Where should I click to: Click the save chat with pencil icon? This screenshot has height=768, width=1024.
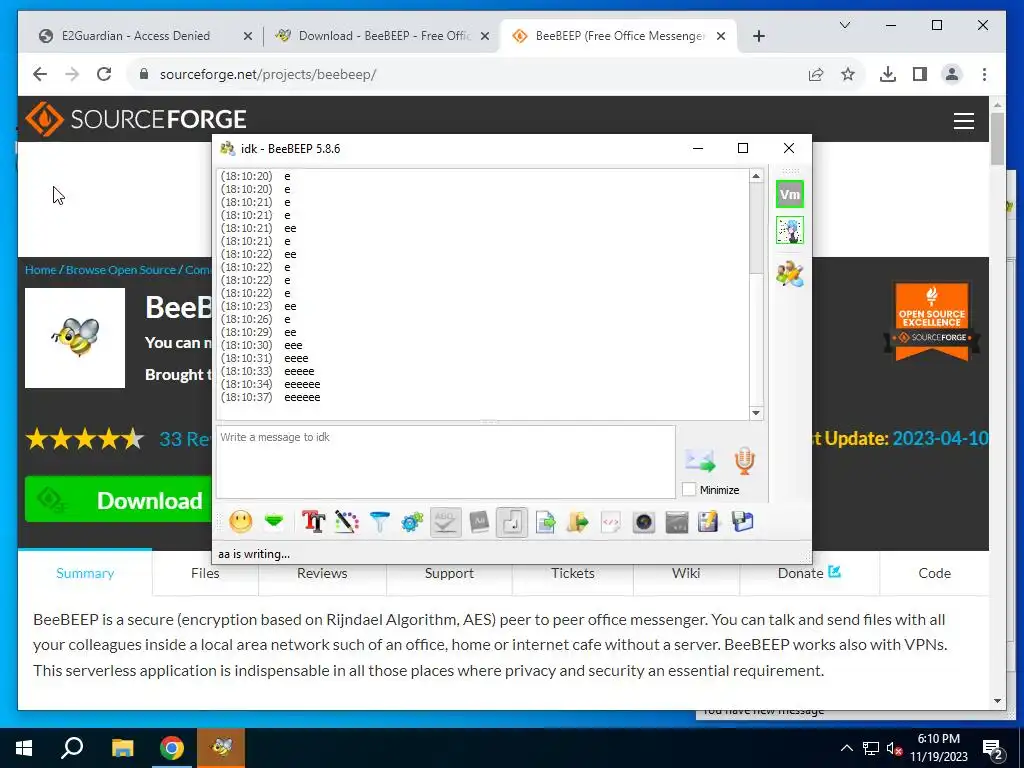pyautogui.click(x=709, y=522)
